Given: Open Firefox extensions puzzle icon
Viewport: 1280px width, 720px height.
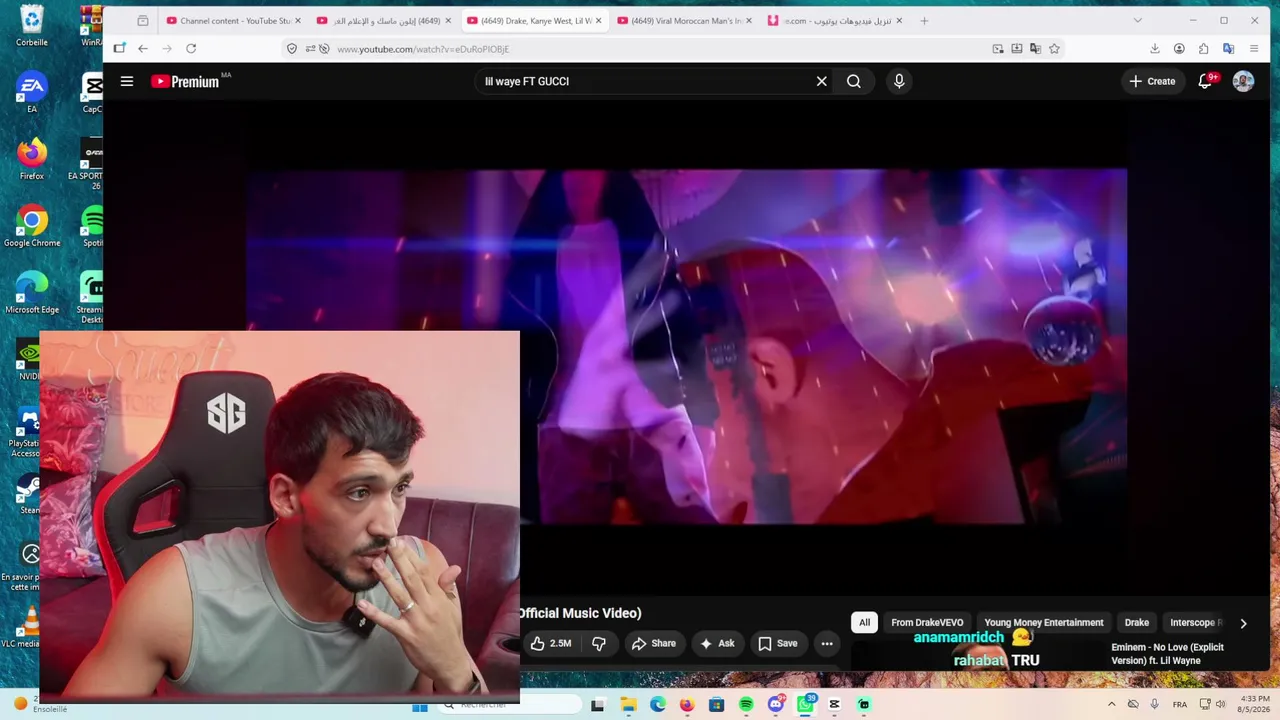Looking at the screenshot, I should pyautogui.click(x=1203, y=48).
